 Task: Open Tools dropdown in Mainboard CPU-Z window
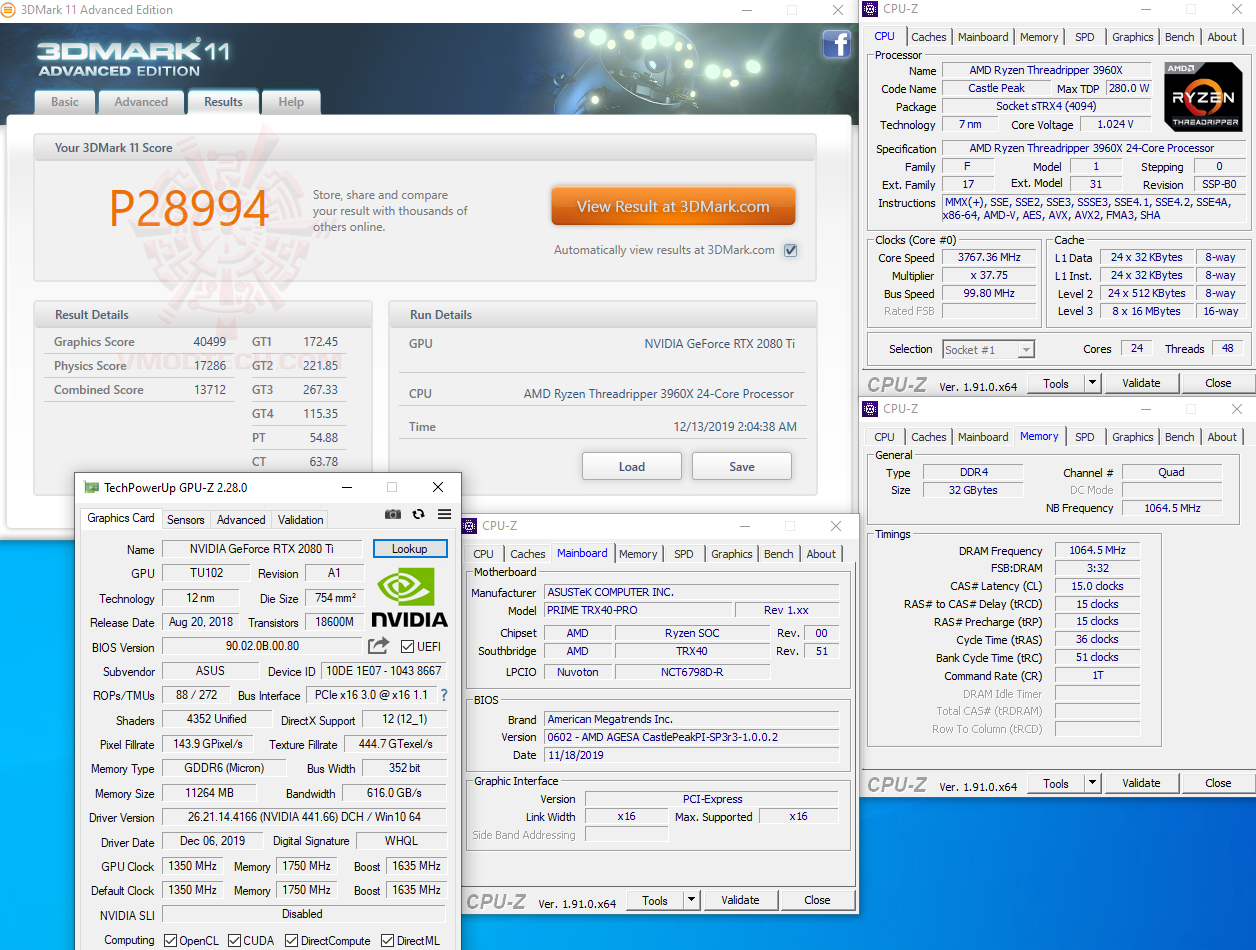(690, 900)
